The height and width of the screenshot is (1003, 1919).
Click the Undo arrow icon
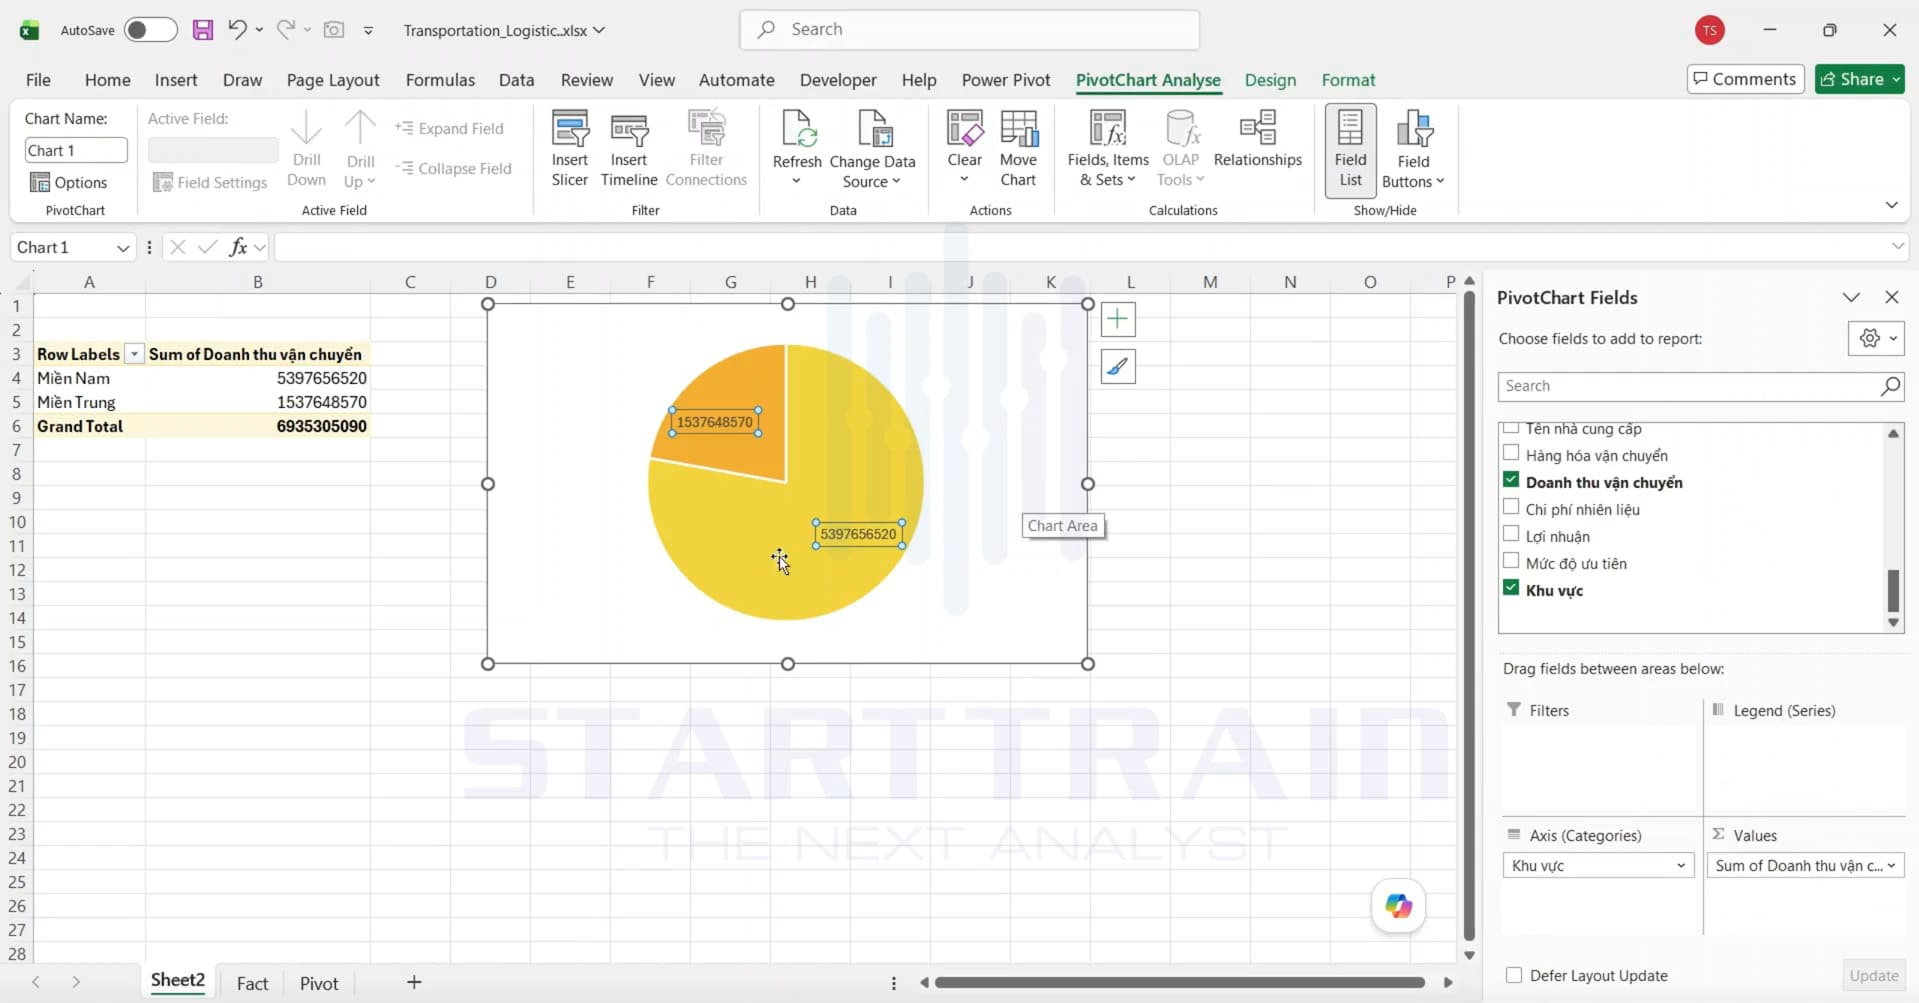[x=237, y=30]
